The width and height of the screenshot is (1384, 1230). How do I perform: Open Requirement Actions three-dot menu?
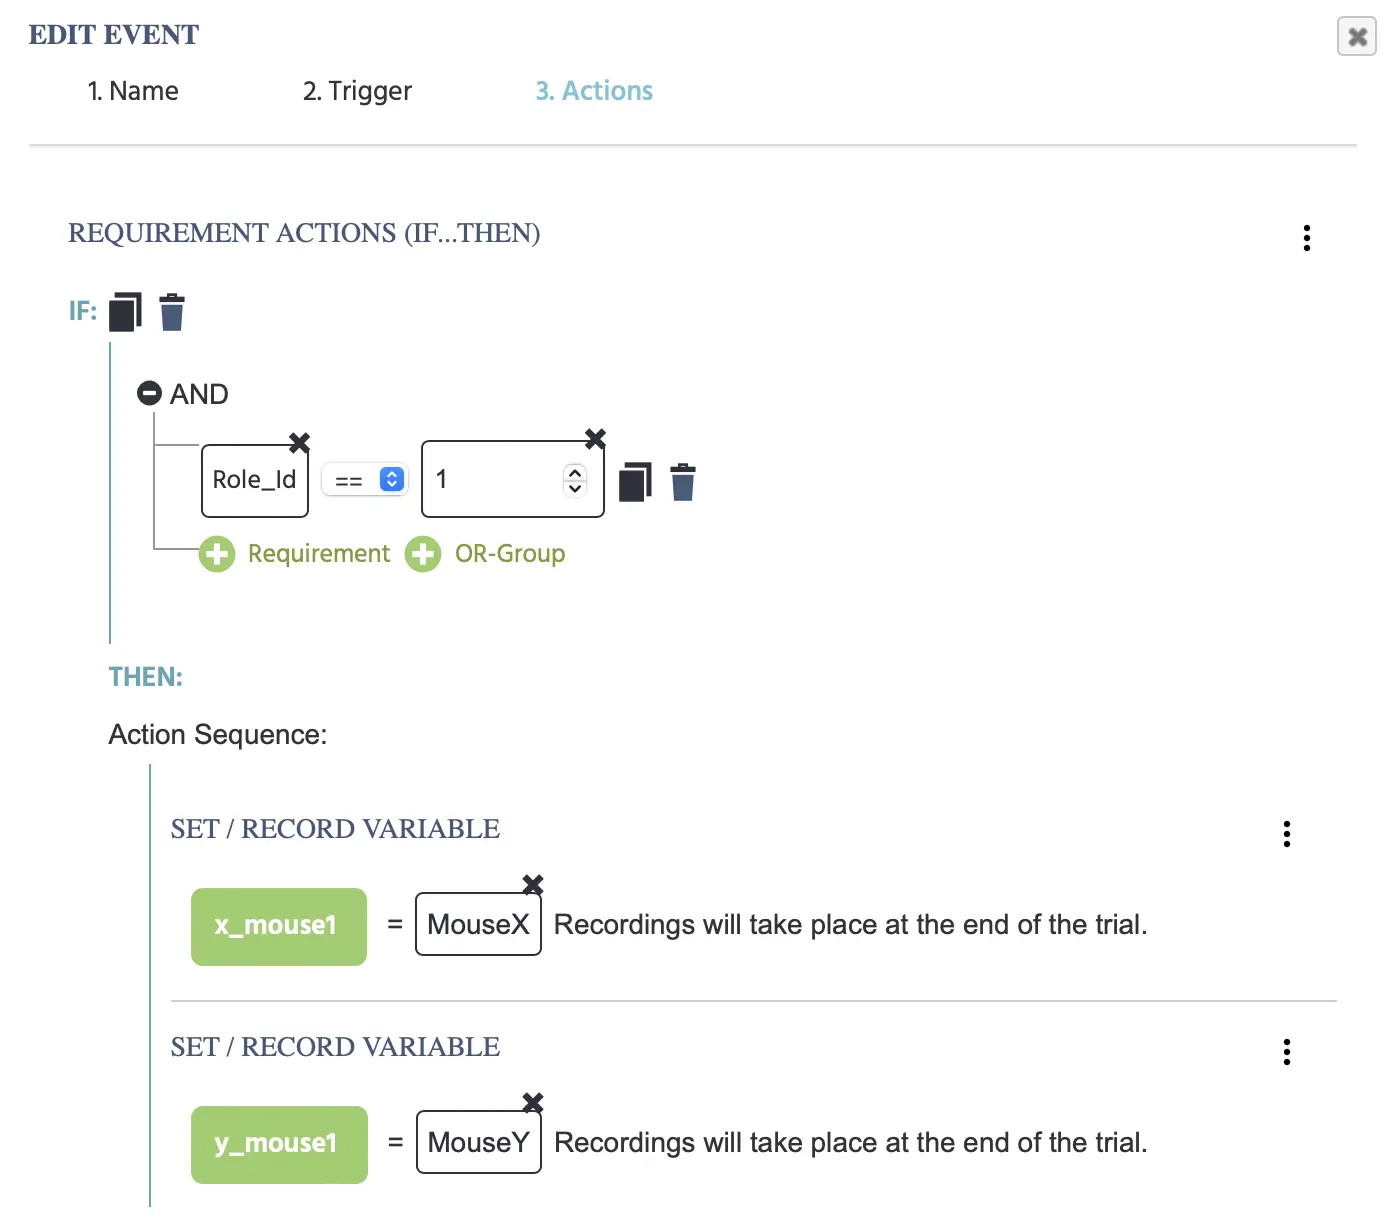click(x=1306, y=238)
